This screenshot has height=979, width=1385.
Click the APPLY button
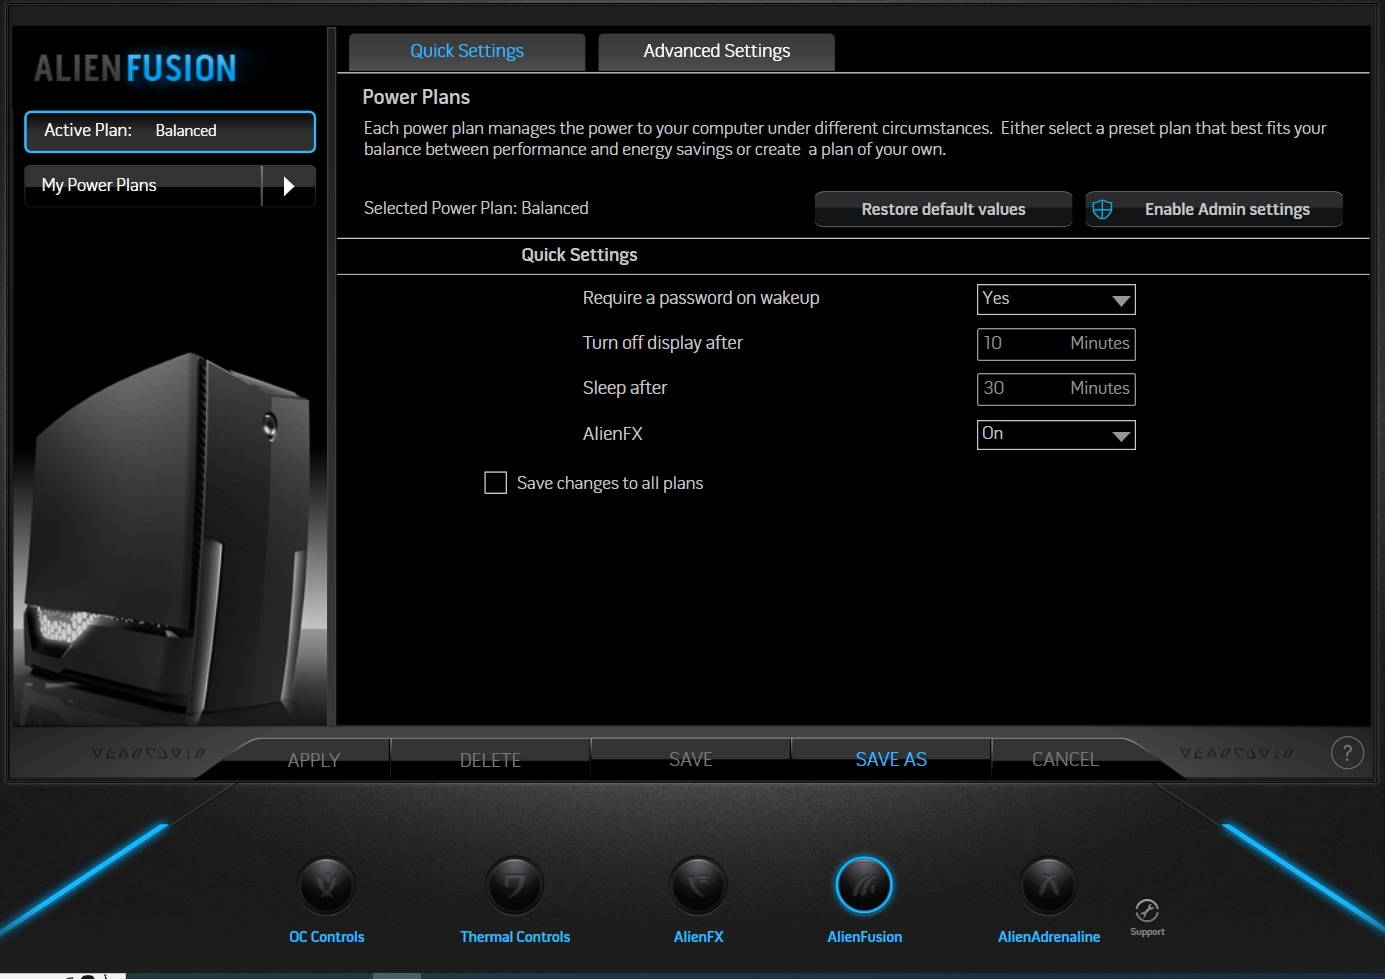pyautogui.click(x=314, y=760)
